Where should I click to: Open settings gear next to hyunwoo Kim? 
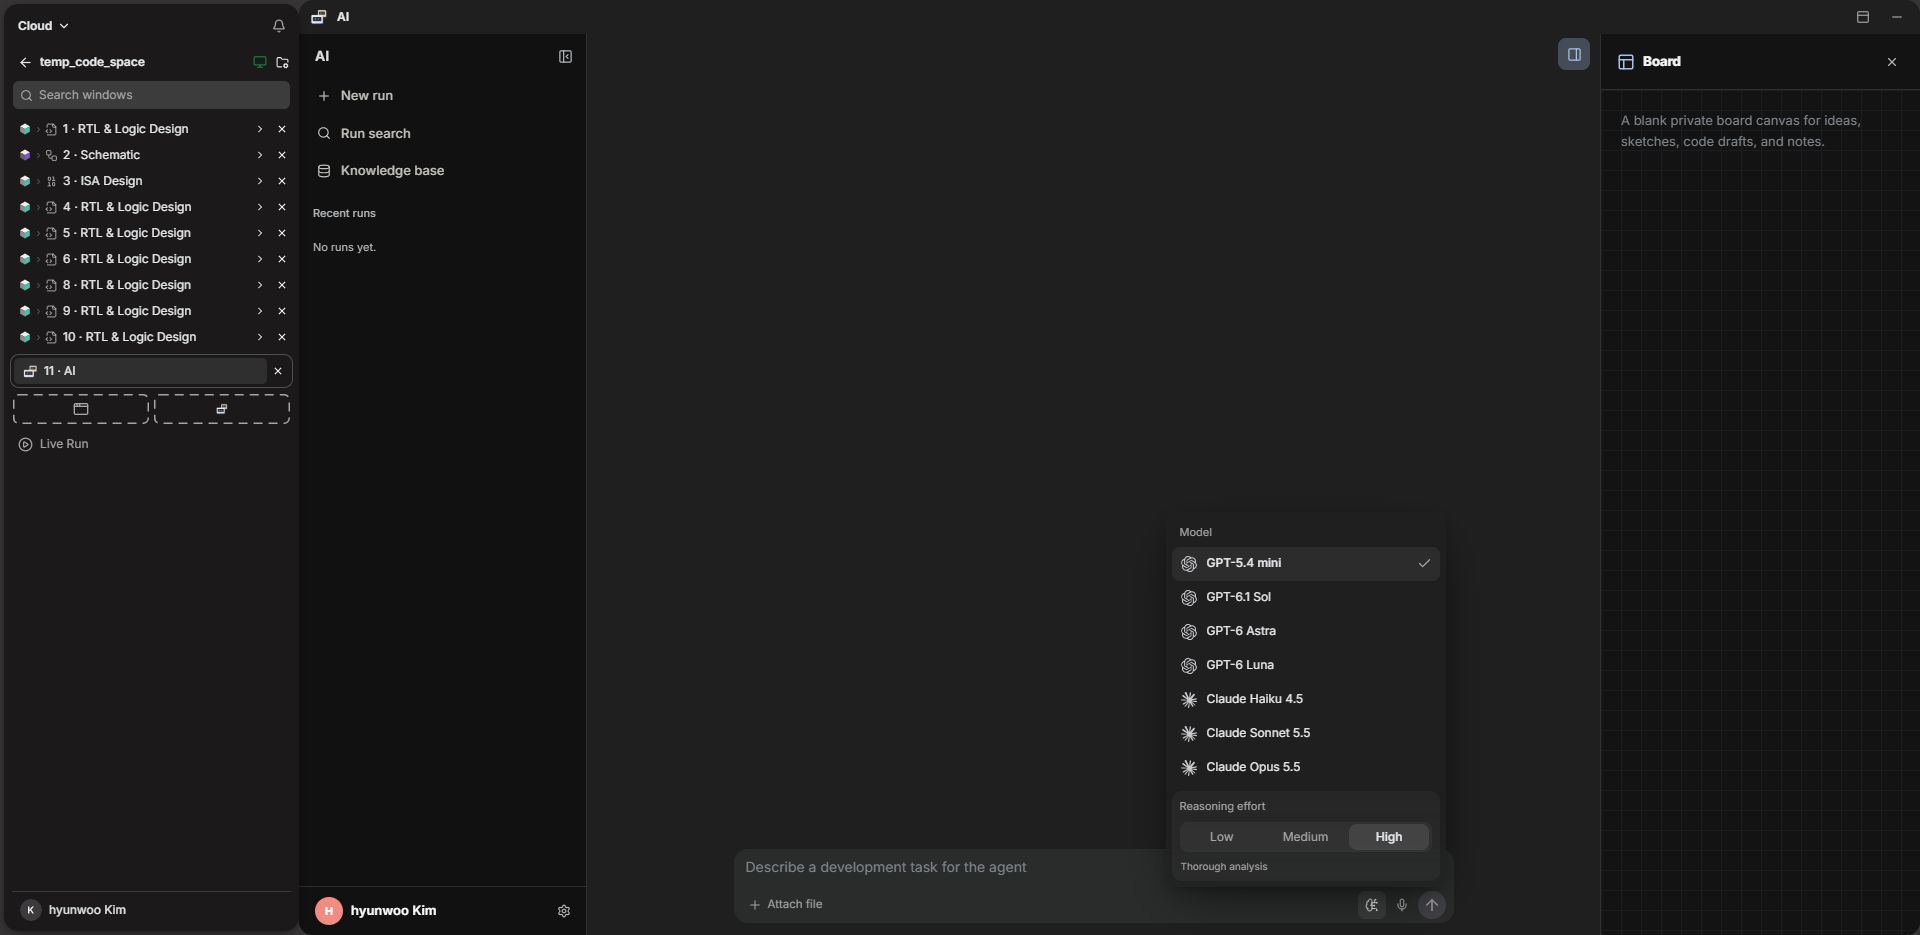coord(564,911)
